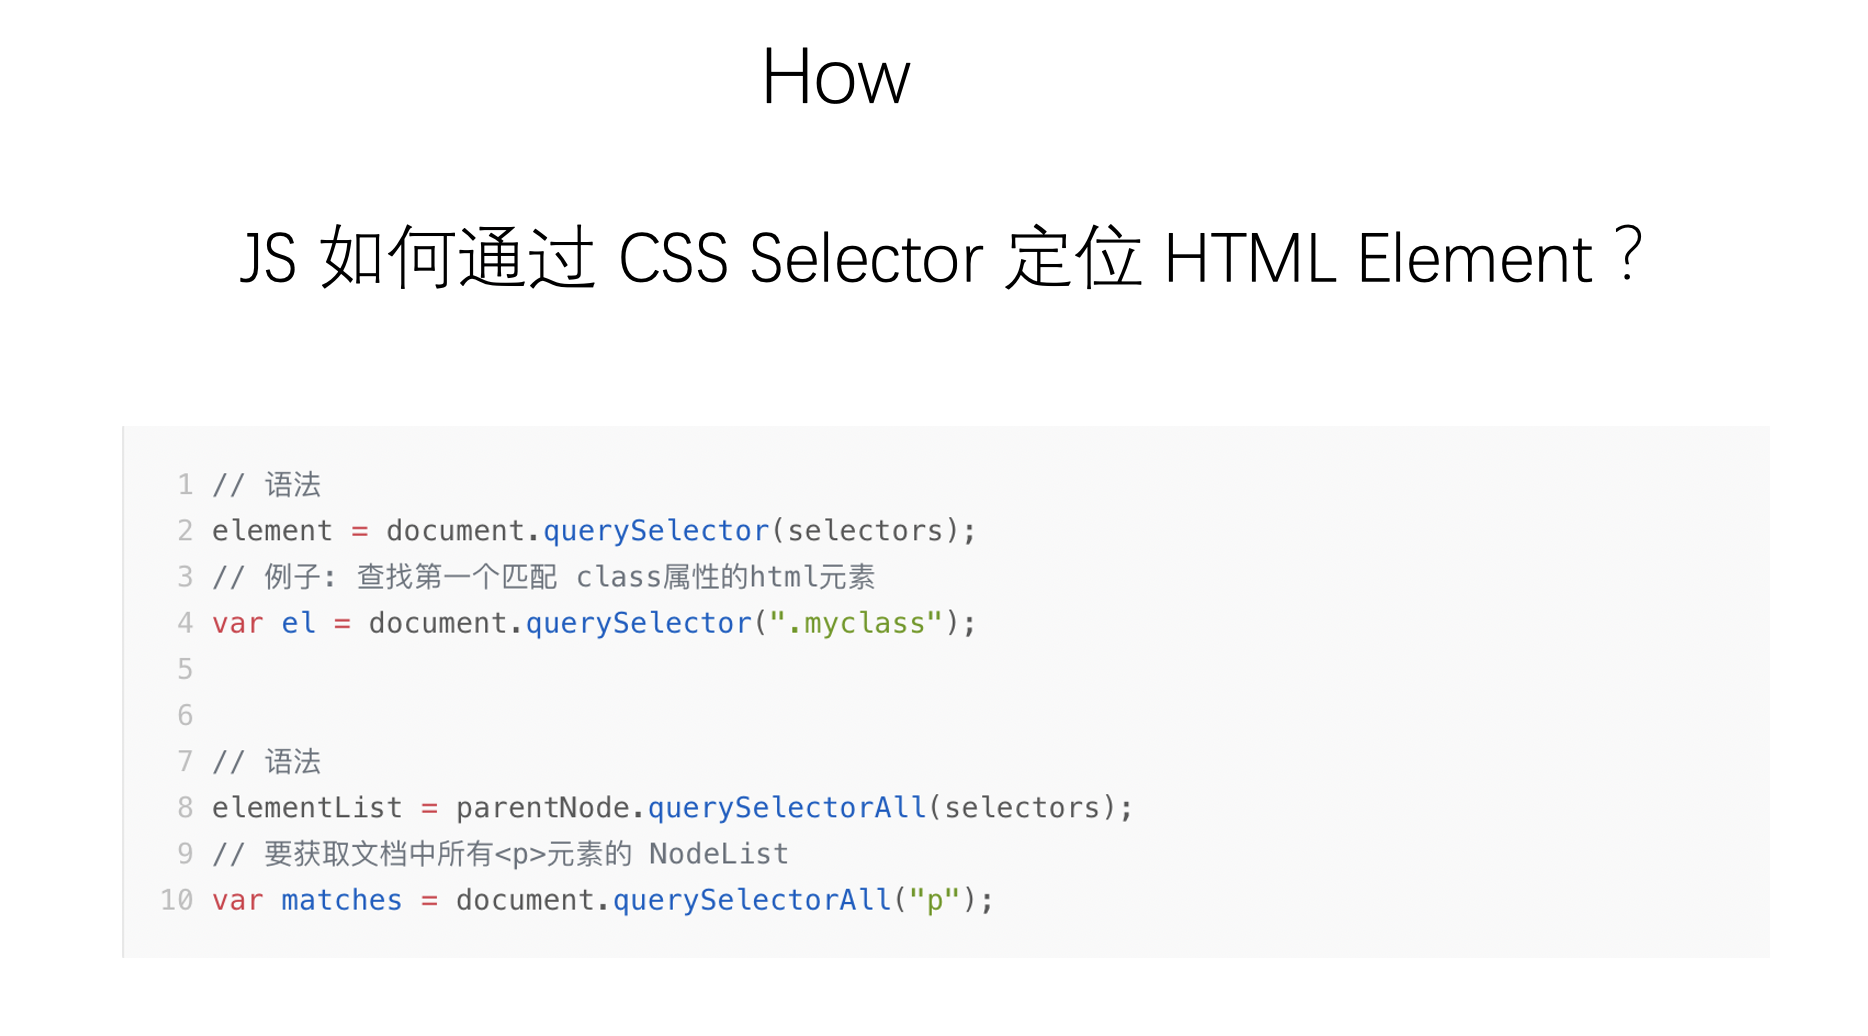
Task: Click the ".myclass" string literal
Action: coord(856,623)
